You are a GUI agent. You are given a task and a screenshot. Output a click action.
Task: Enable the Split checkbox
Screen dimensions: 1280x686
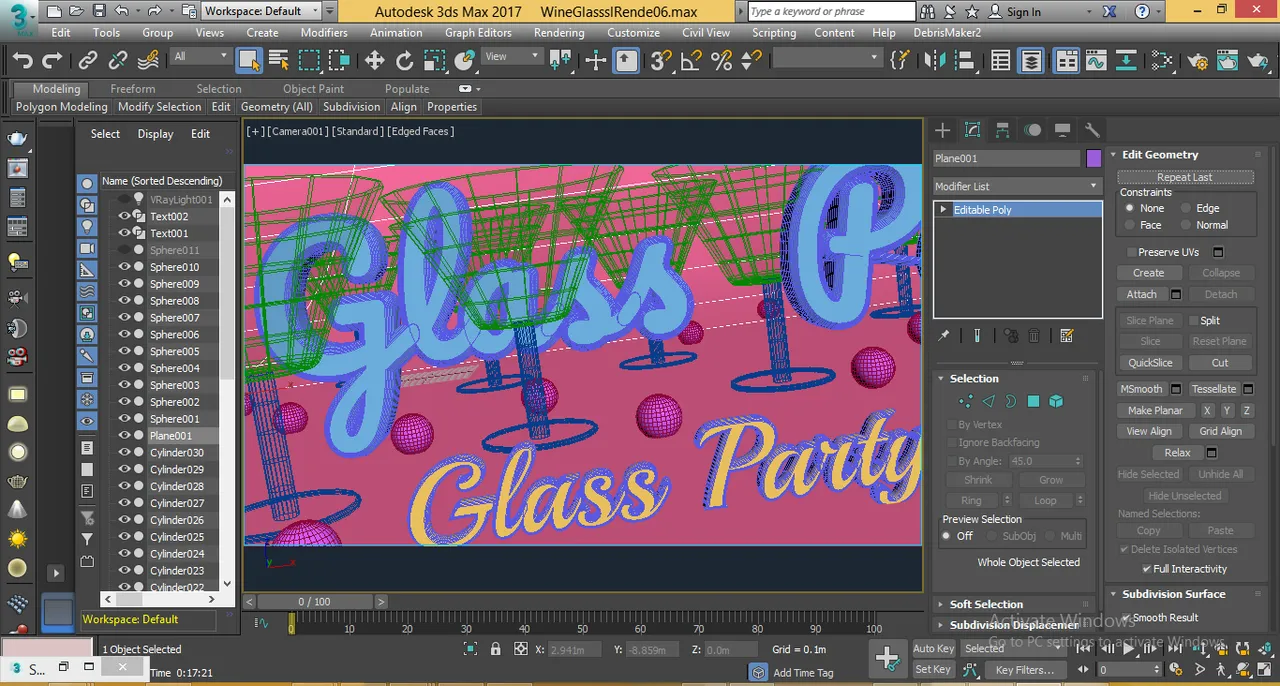(1193, 320)
